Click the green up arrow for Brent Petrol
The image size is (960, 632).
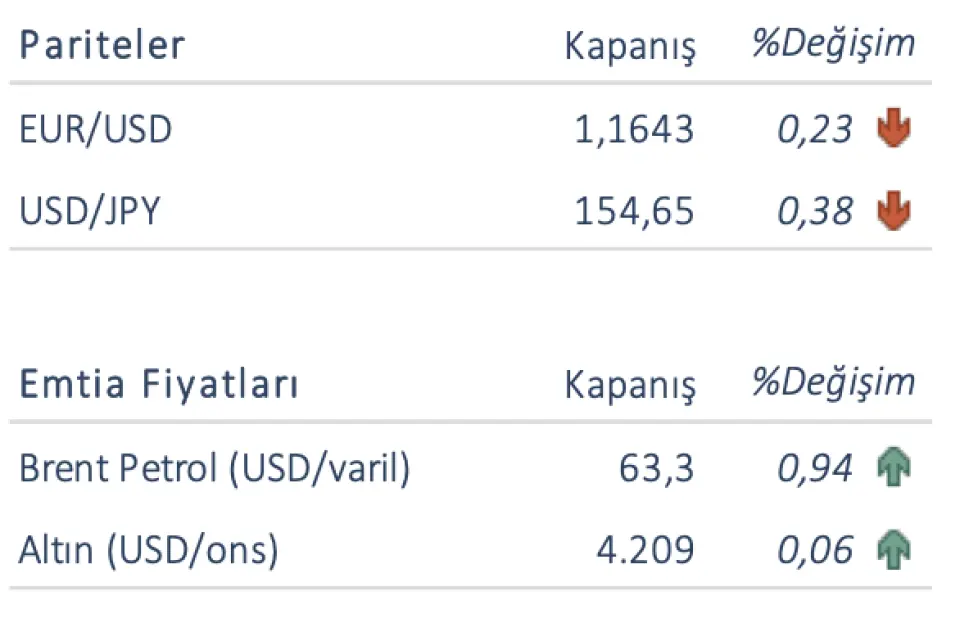coord(894,468)
